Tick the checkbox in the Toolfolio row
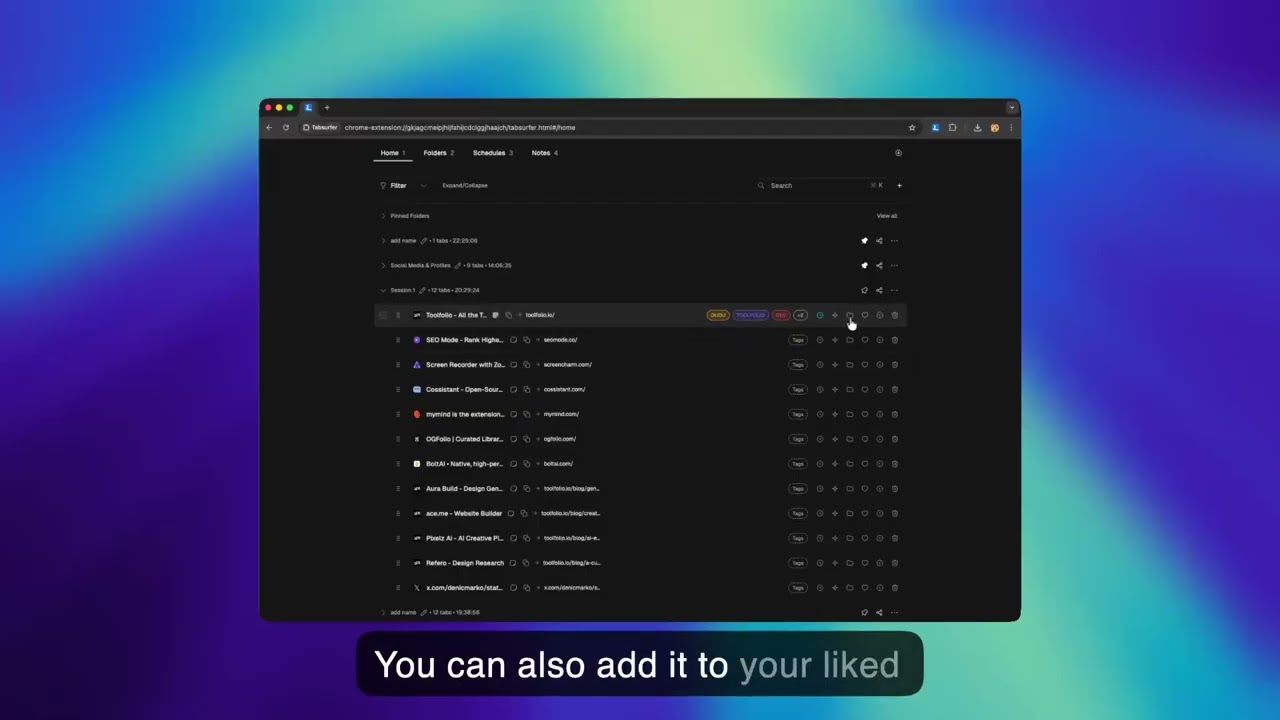Screen dimensions: 1280x720 tap(383, 315)
